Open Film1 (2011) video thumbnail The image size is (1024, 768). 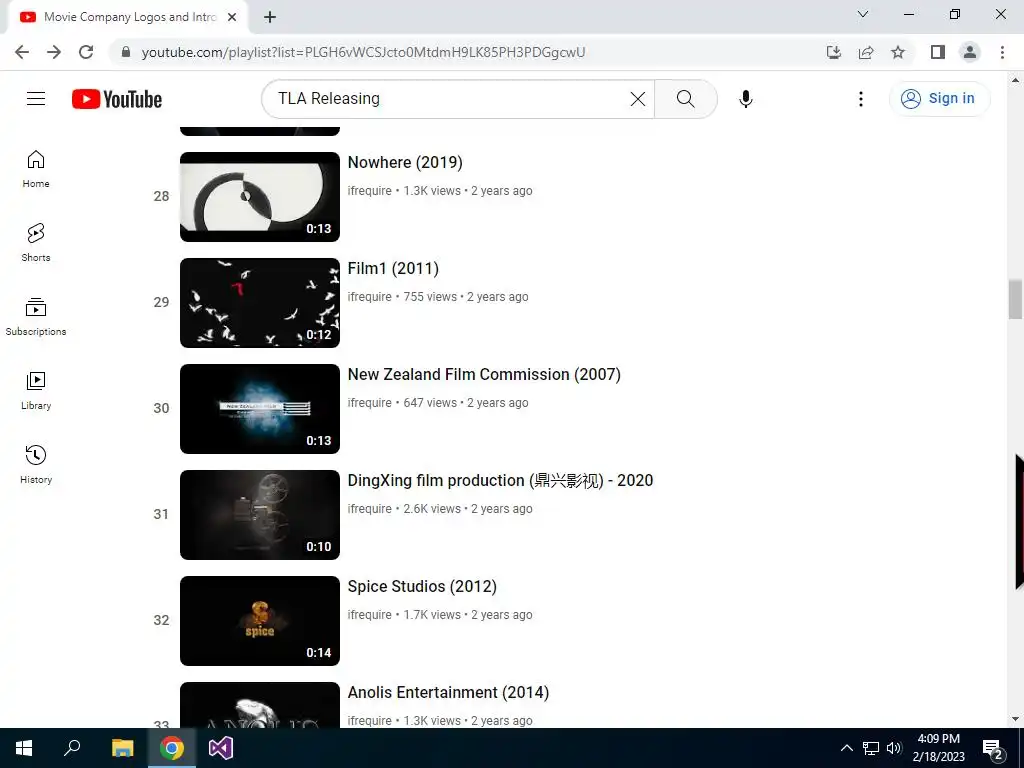coord(260,302)
